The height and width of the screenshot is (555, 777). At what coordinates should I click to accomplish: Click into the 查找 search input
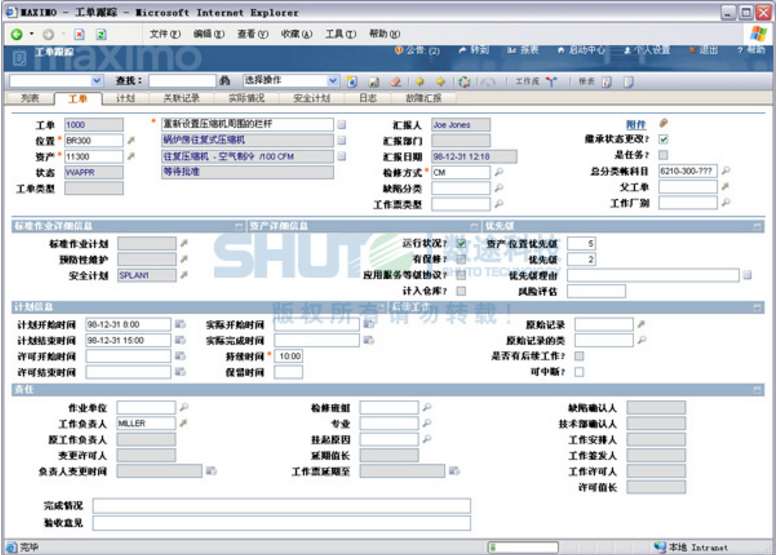click(182, 81)
